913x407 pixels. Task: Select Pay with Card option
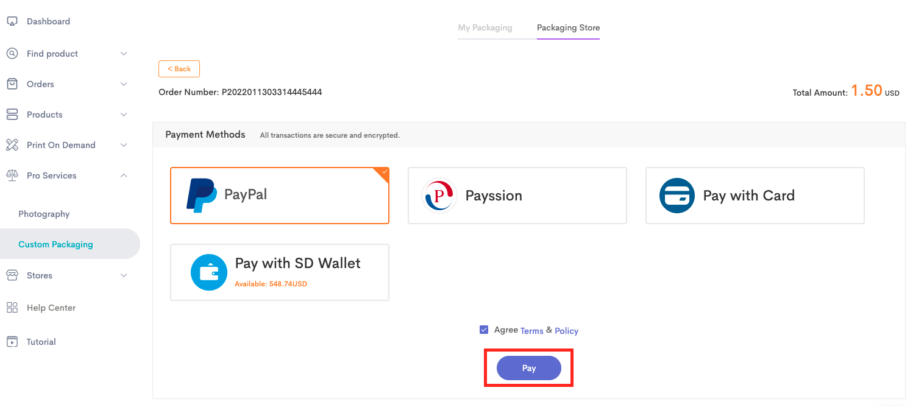click(755, 196)
